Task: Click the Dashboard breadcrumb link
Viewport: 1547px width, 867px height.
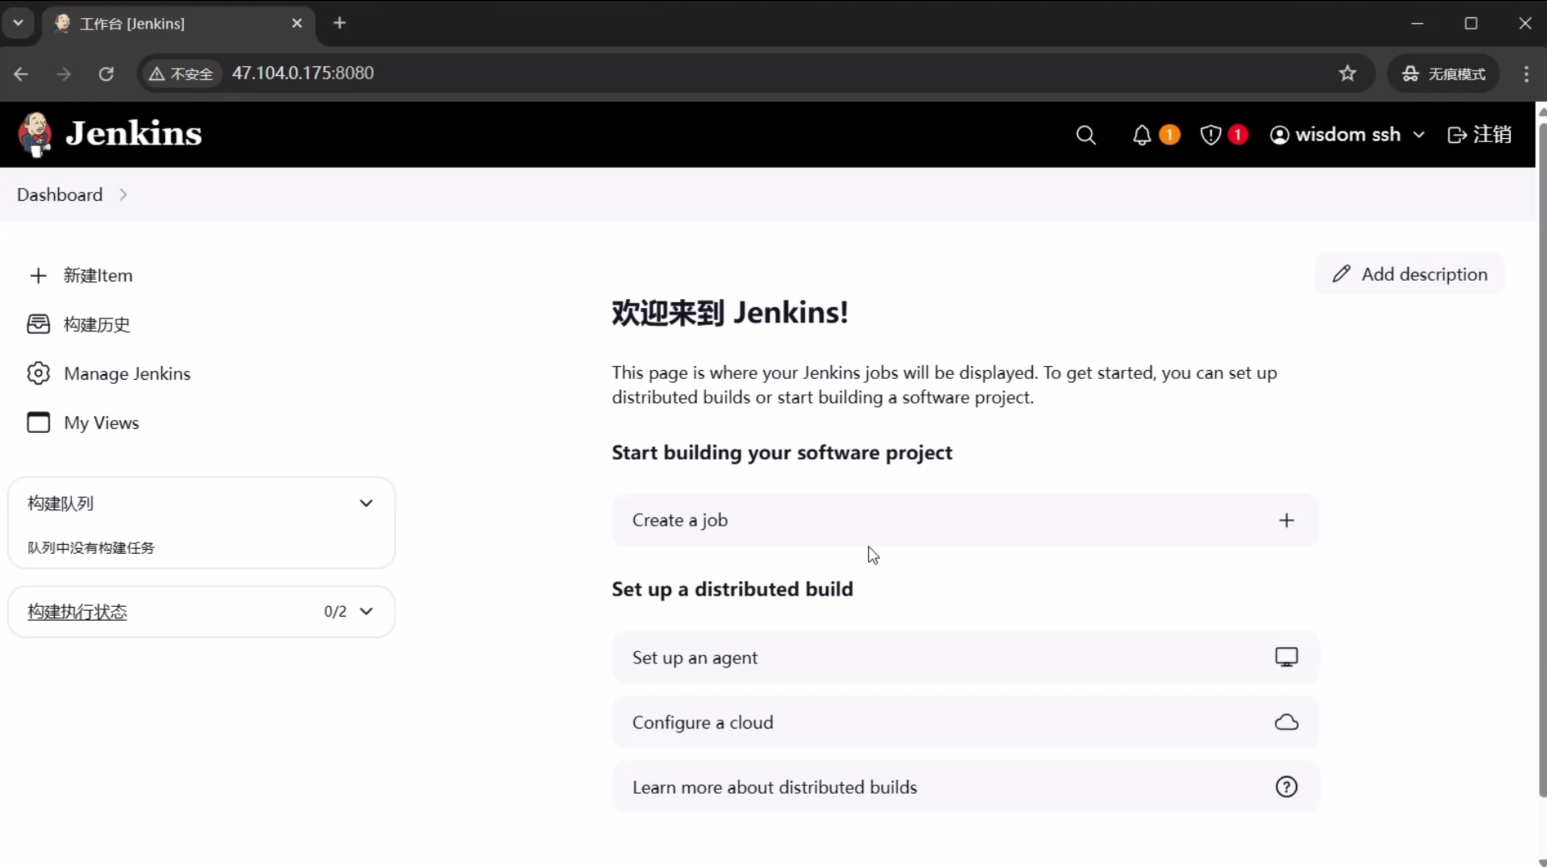Action: [x=60, y=195]
